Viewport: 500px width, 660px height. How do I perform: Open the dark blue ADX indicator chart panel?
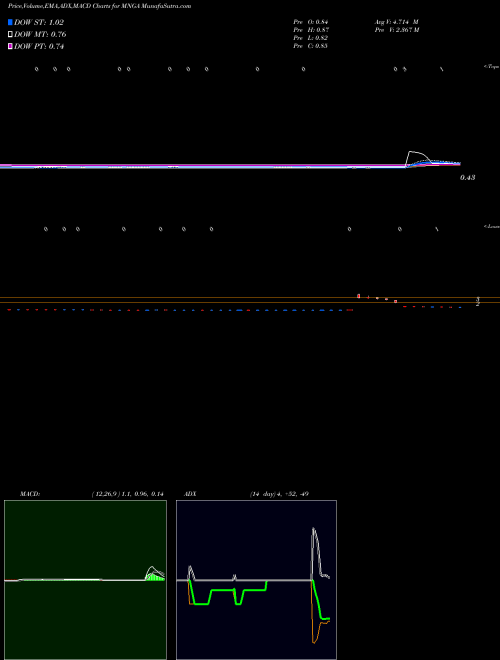click(256, 580)
